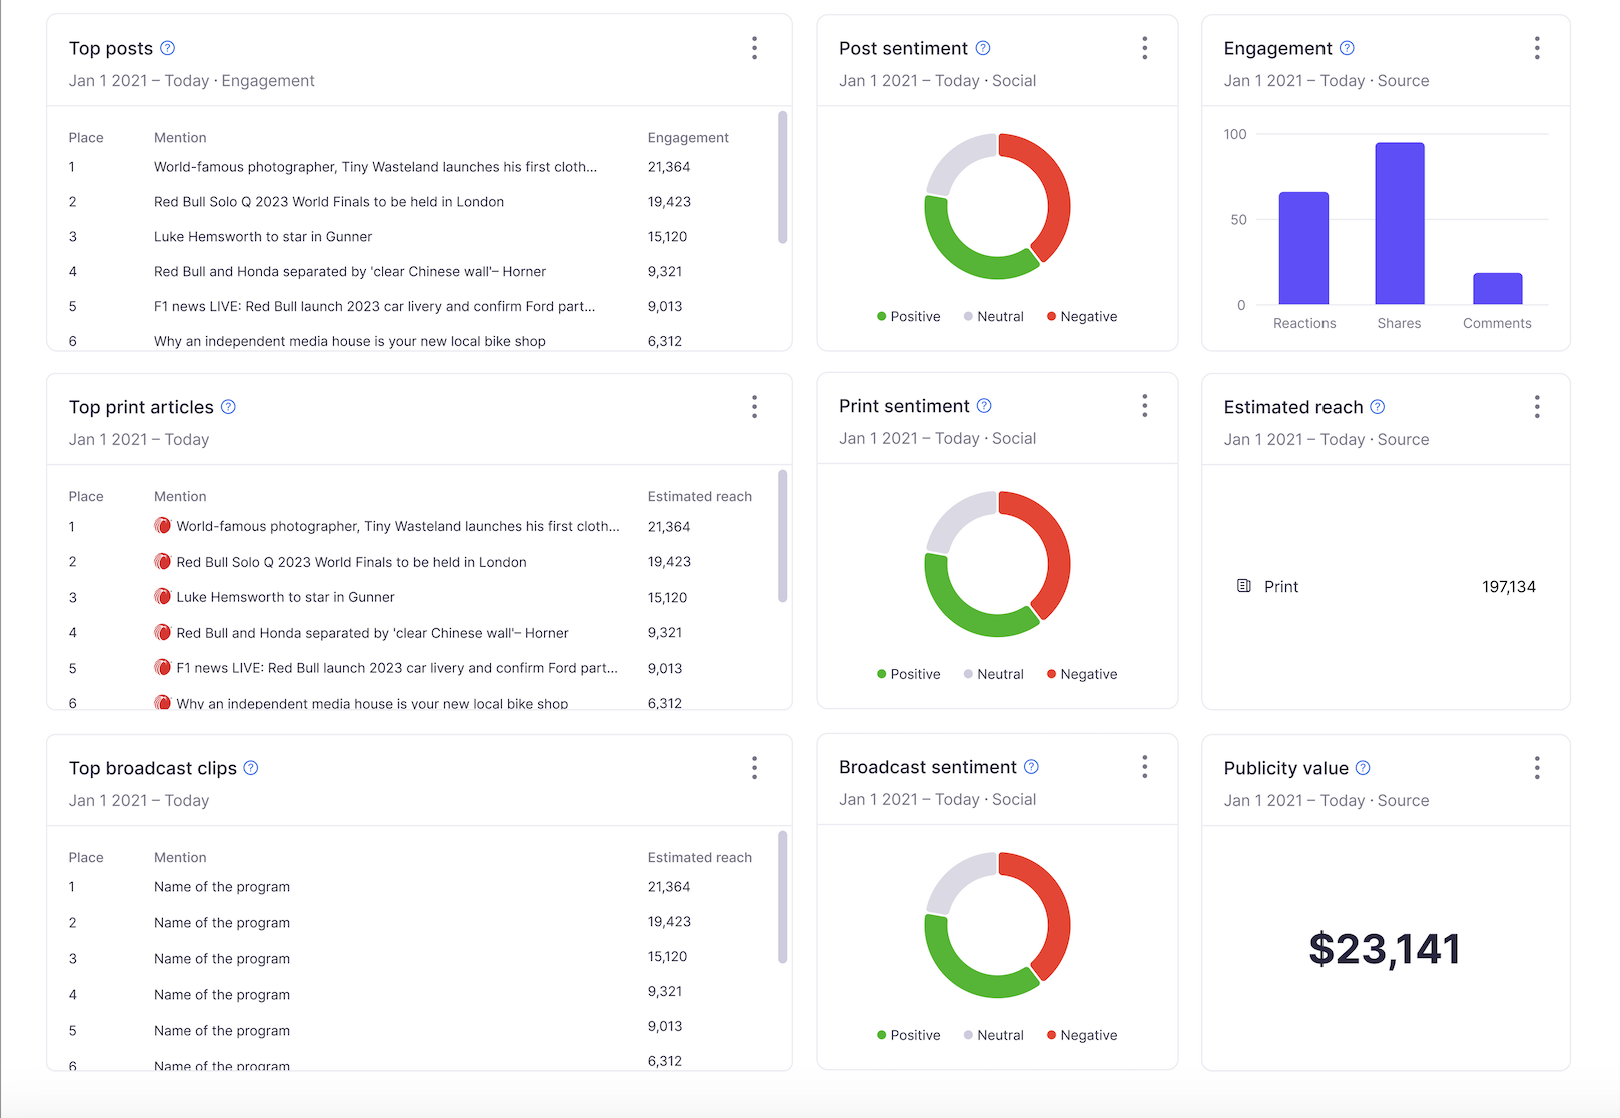Open Red Bull Solo Q print article
The height and width of the screenshot is (1118, 1620).
click(x=351, y=562)
